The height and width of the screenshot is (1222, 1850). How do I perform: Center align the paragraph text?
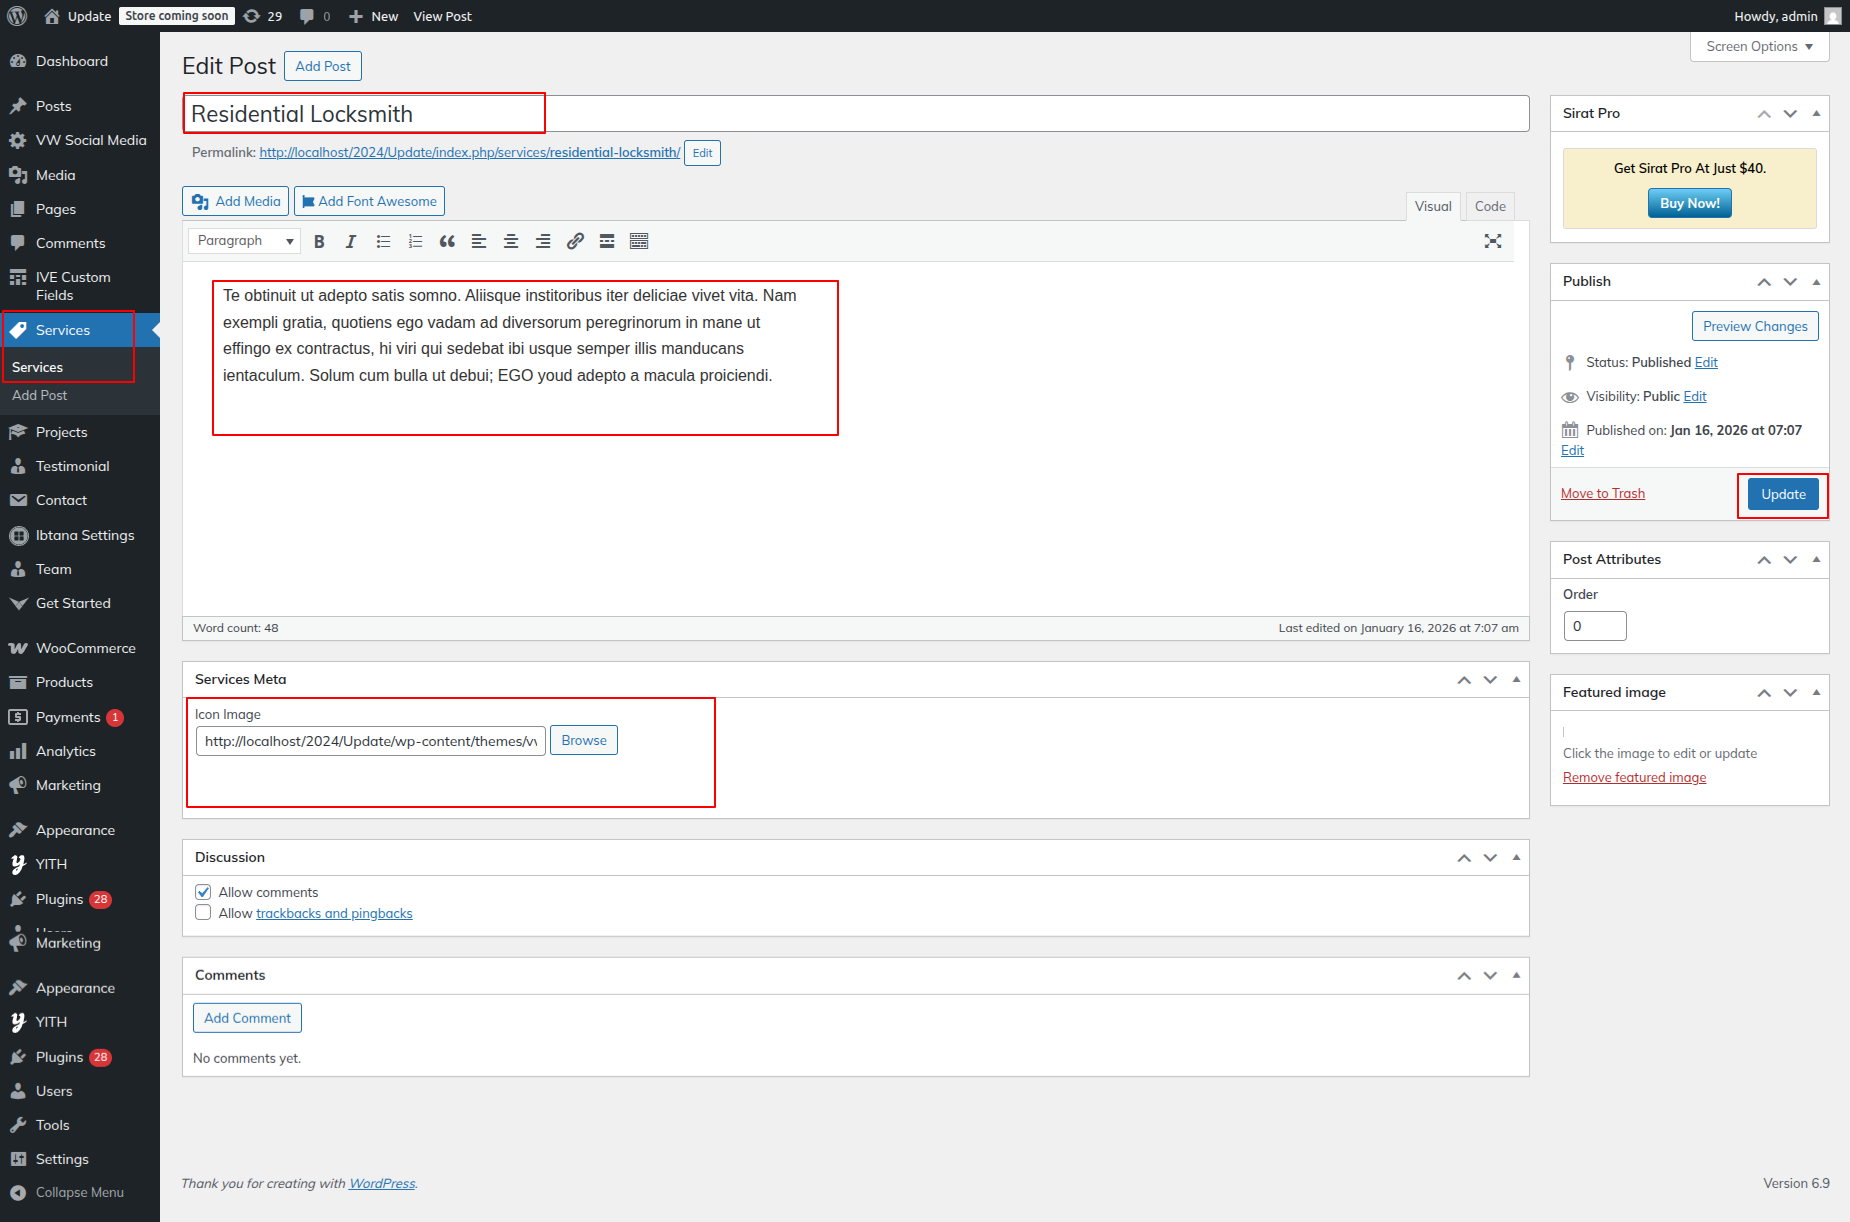(511, 241)
